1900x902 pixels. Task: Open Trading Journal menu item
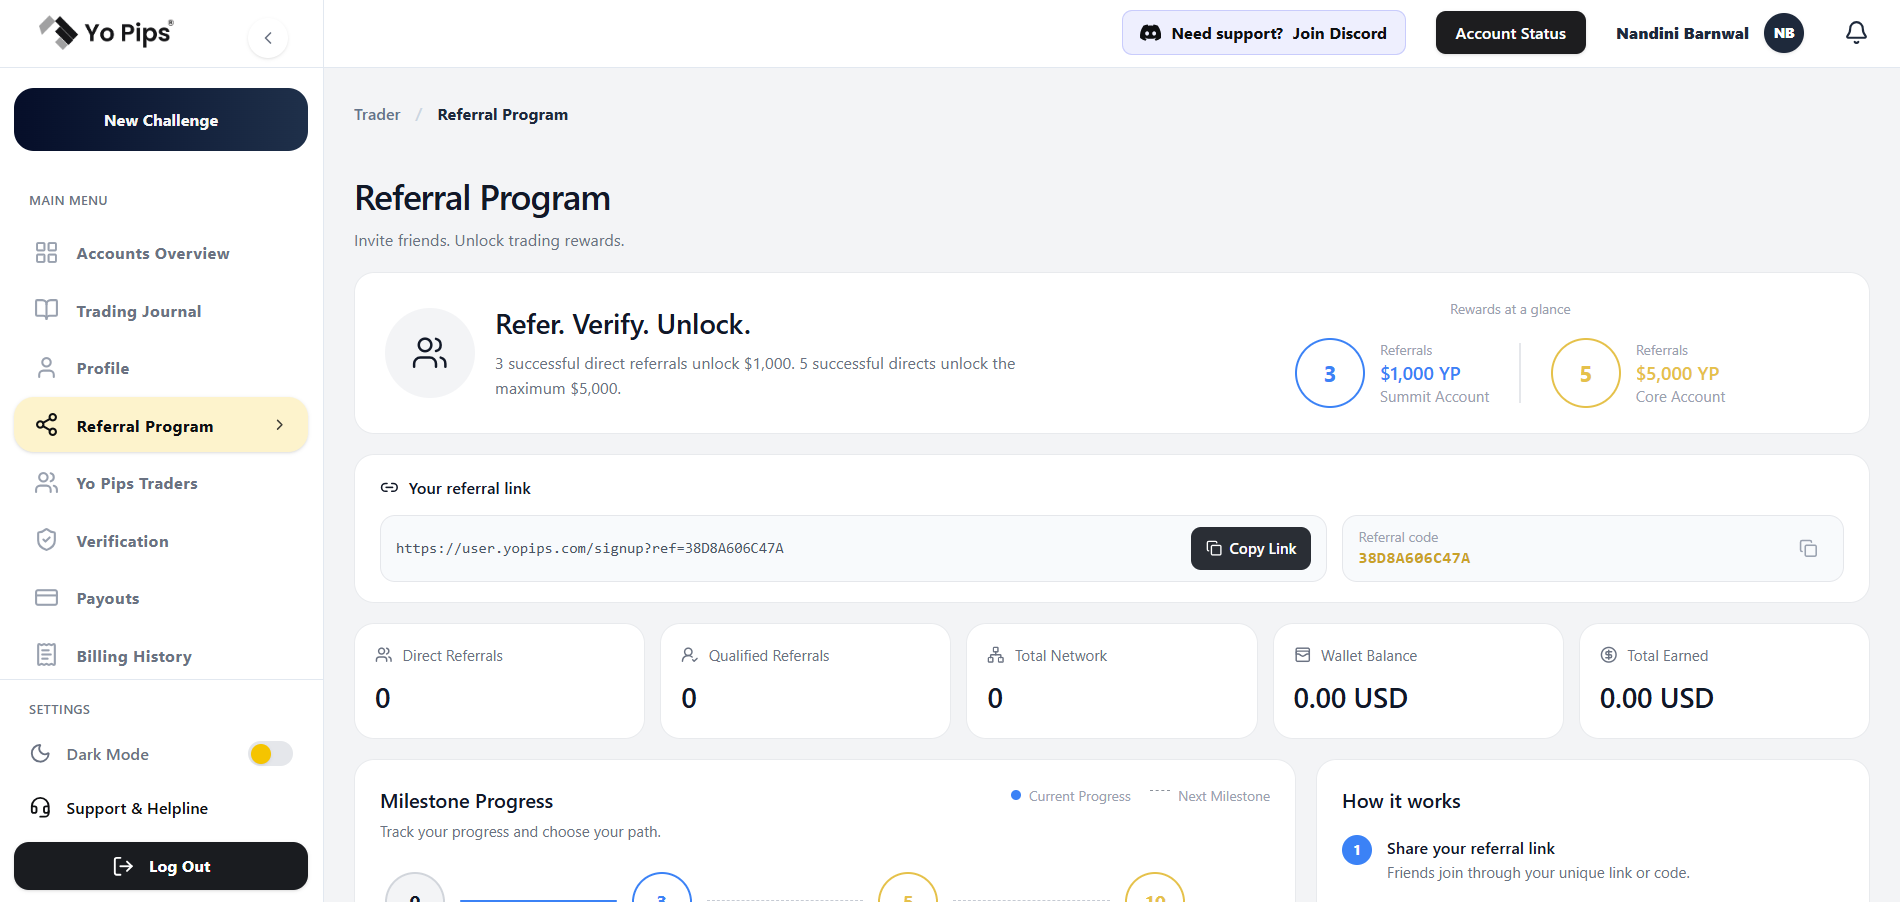coord(161,311)
